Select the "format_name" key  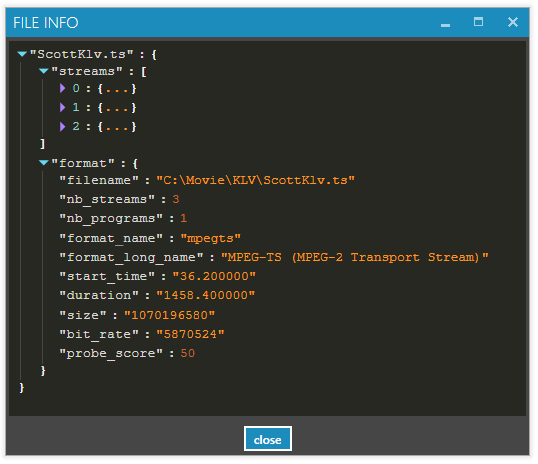[111, 238]
